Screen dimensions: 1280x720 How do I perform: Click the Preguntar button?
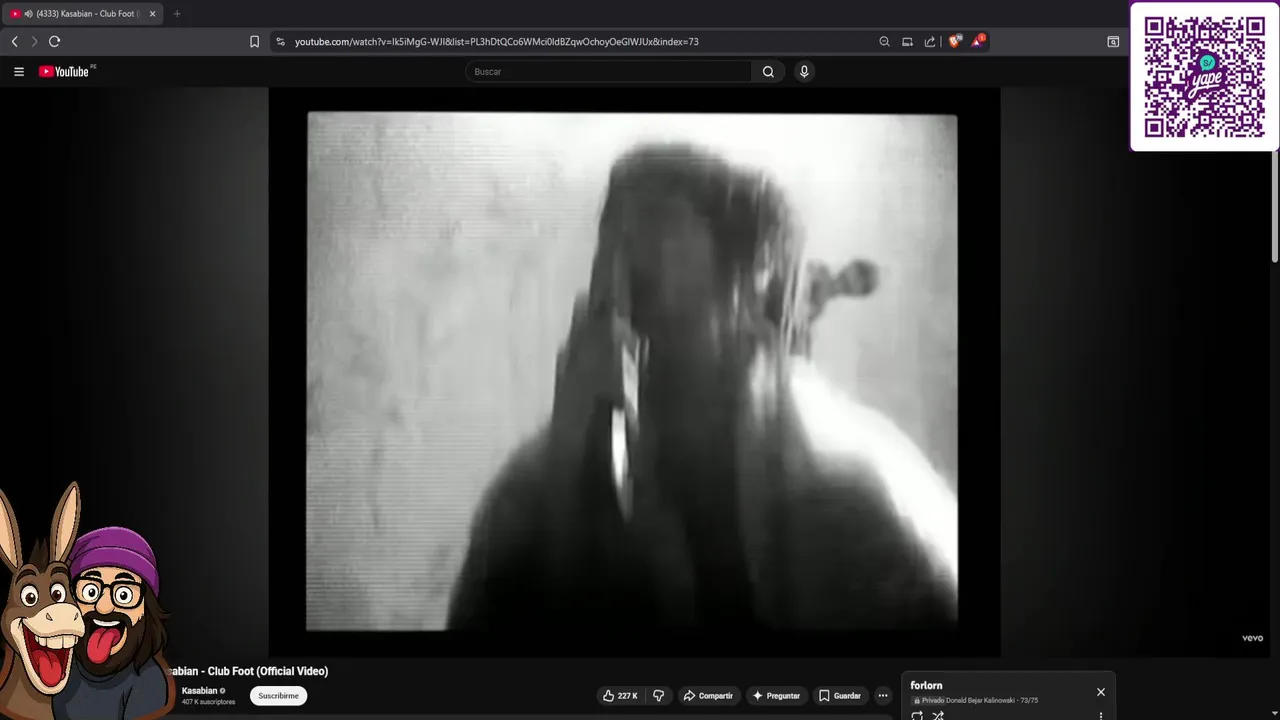(776, 696)
